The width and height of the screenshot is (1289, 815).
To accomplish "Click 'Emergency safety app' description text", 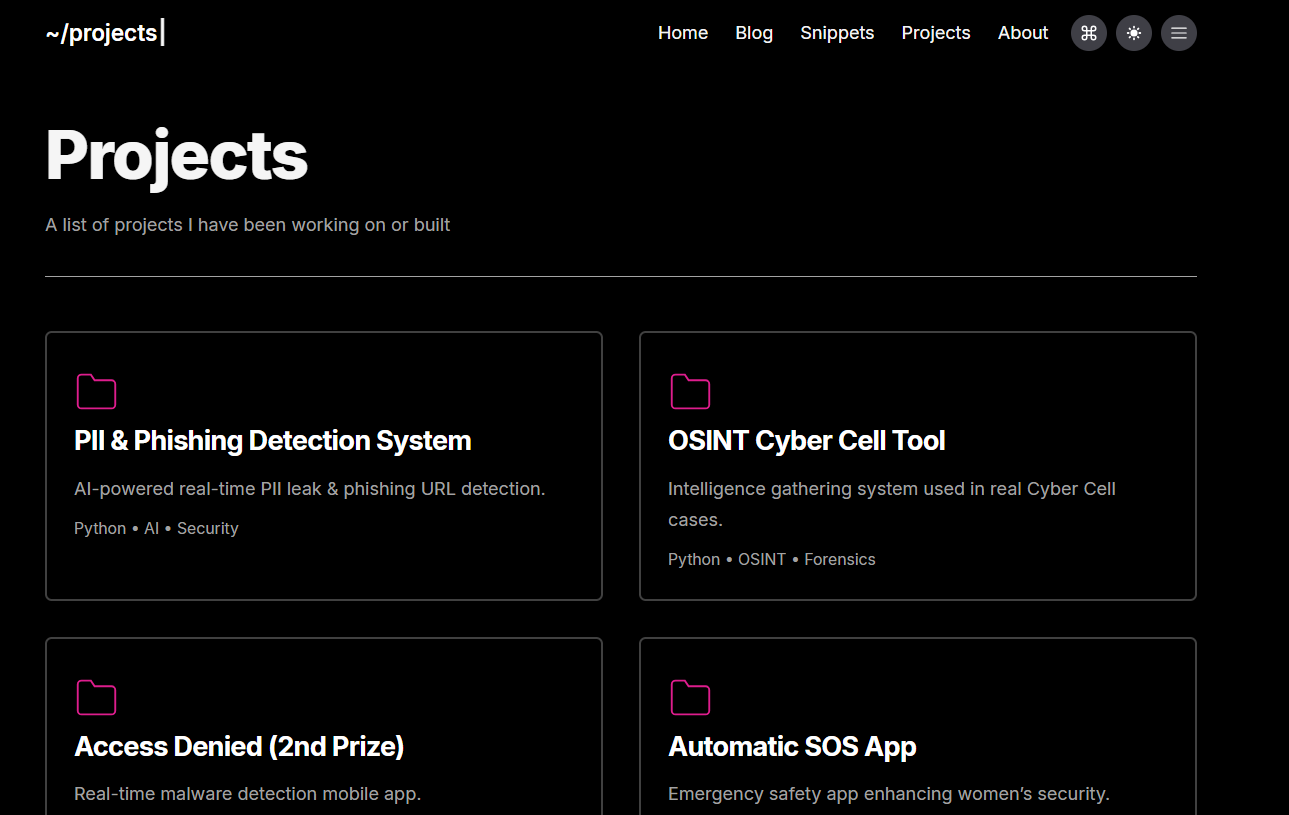I will click(889, 794).
